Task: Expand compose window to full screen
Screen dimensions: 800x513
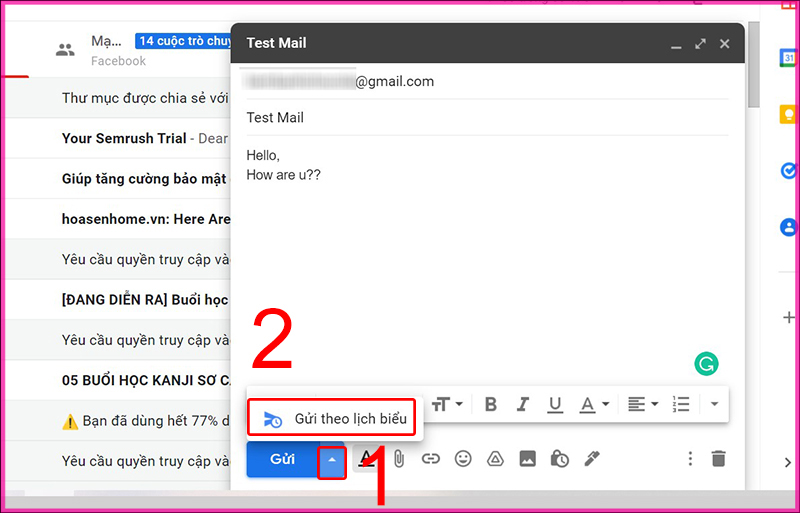Action: [x=701, y=44]
